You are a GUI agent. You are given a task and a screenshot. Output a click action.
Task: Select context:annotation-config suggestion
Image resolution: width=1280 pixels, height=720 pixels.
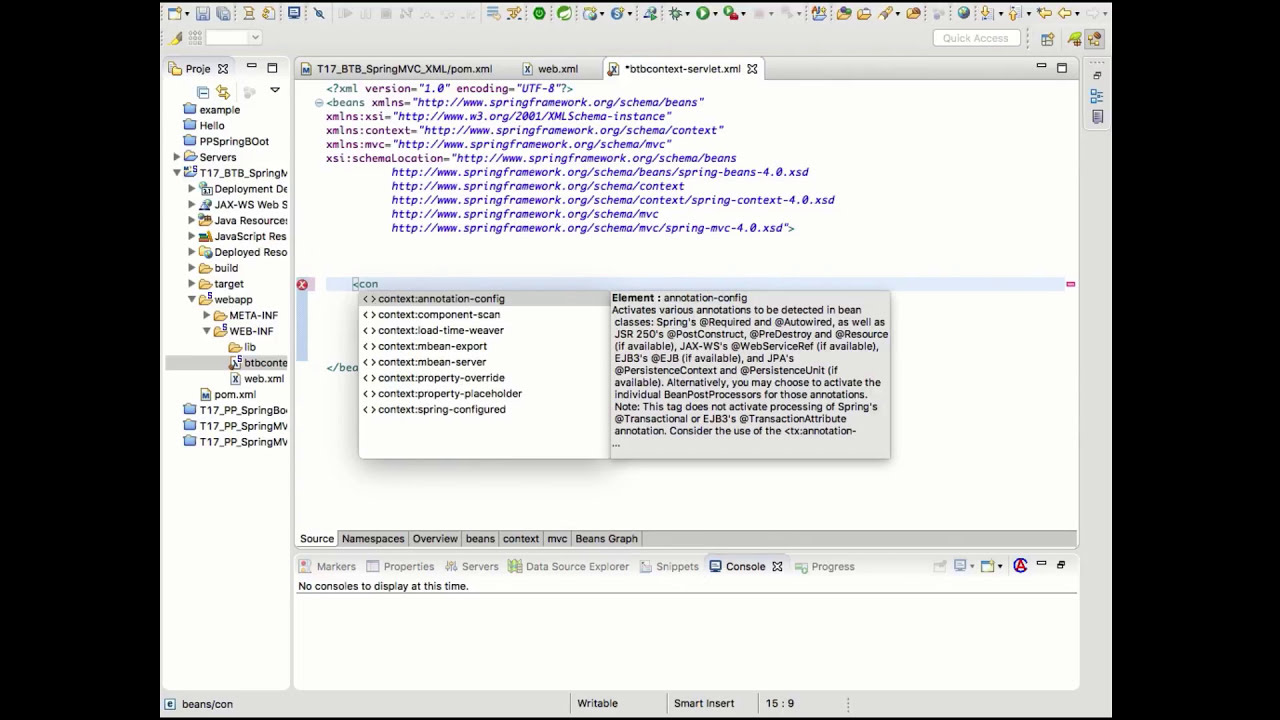[x=484, y=298]
